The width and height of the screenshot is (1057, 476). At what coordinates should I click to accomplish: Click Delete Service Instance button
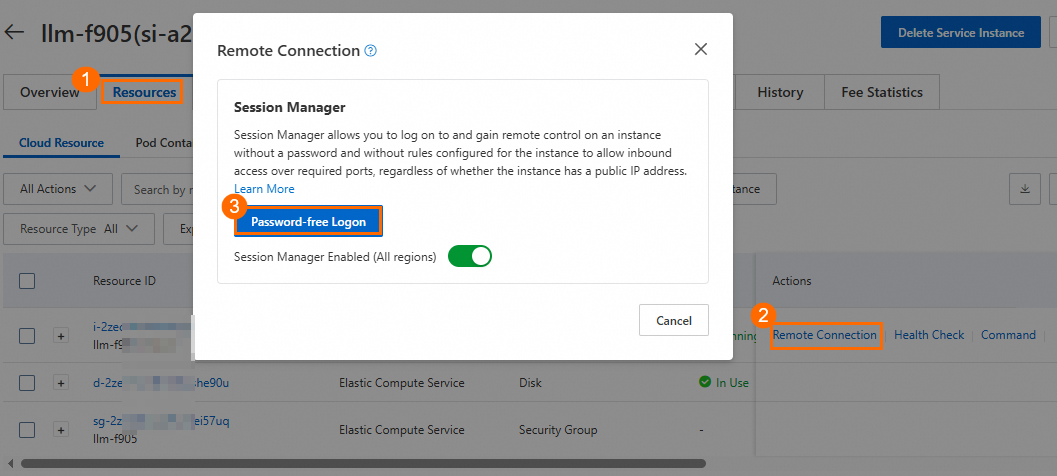[960, 32]
